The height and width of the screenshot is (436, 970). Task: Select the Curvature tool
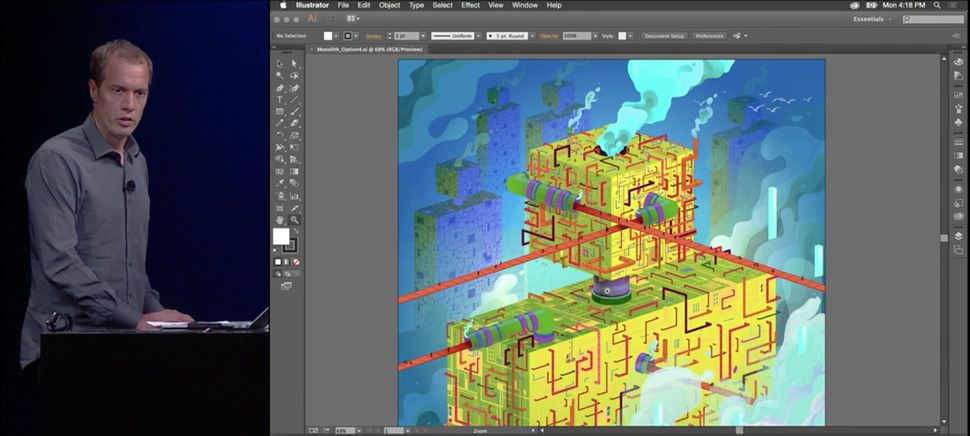[x=294, y=87]
